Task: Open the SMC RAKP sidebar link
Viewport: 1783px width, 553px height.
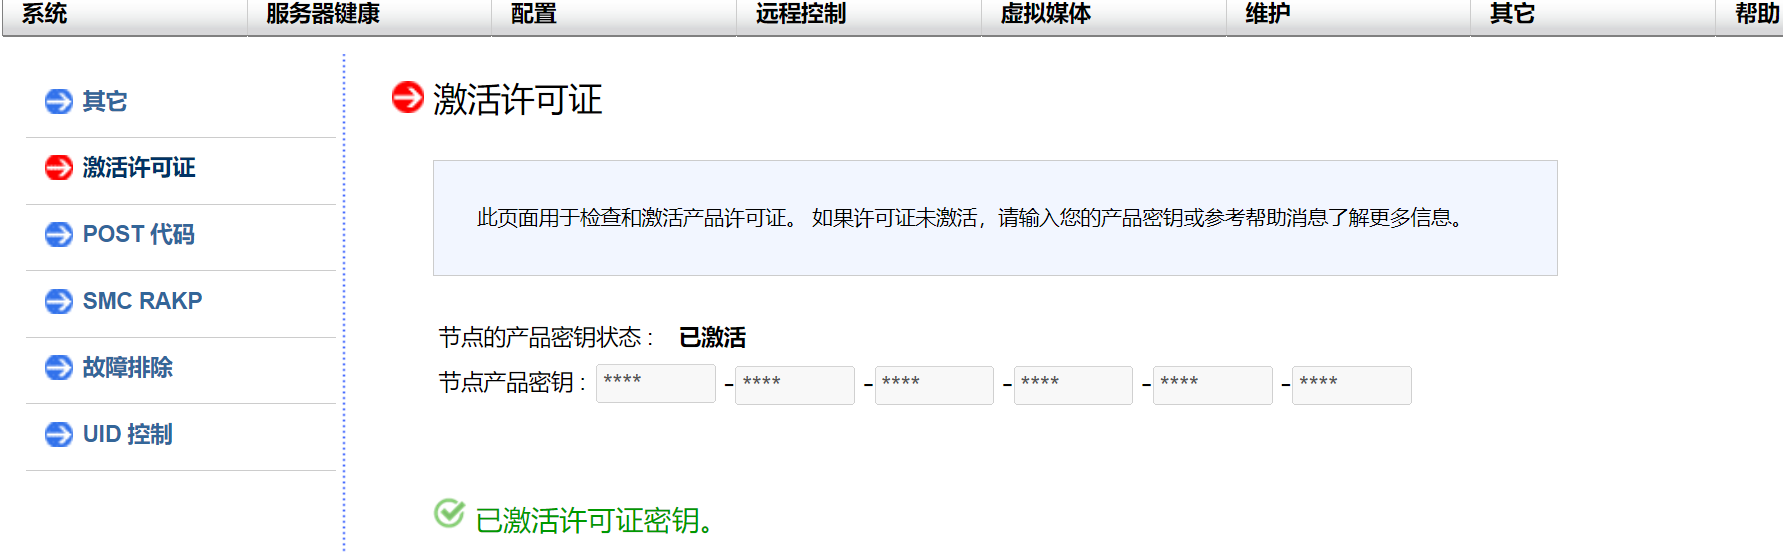Action: pyautogui.click(x=143, y=301)
